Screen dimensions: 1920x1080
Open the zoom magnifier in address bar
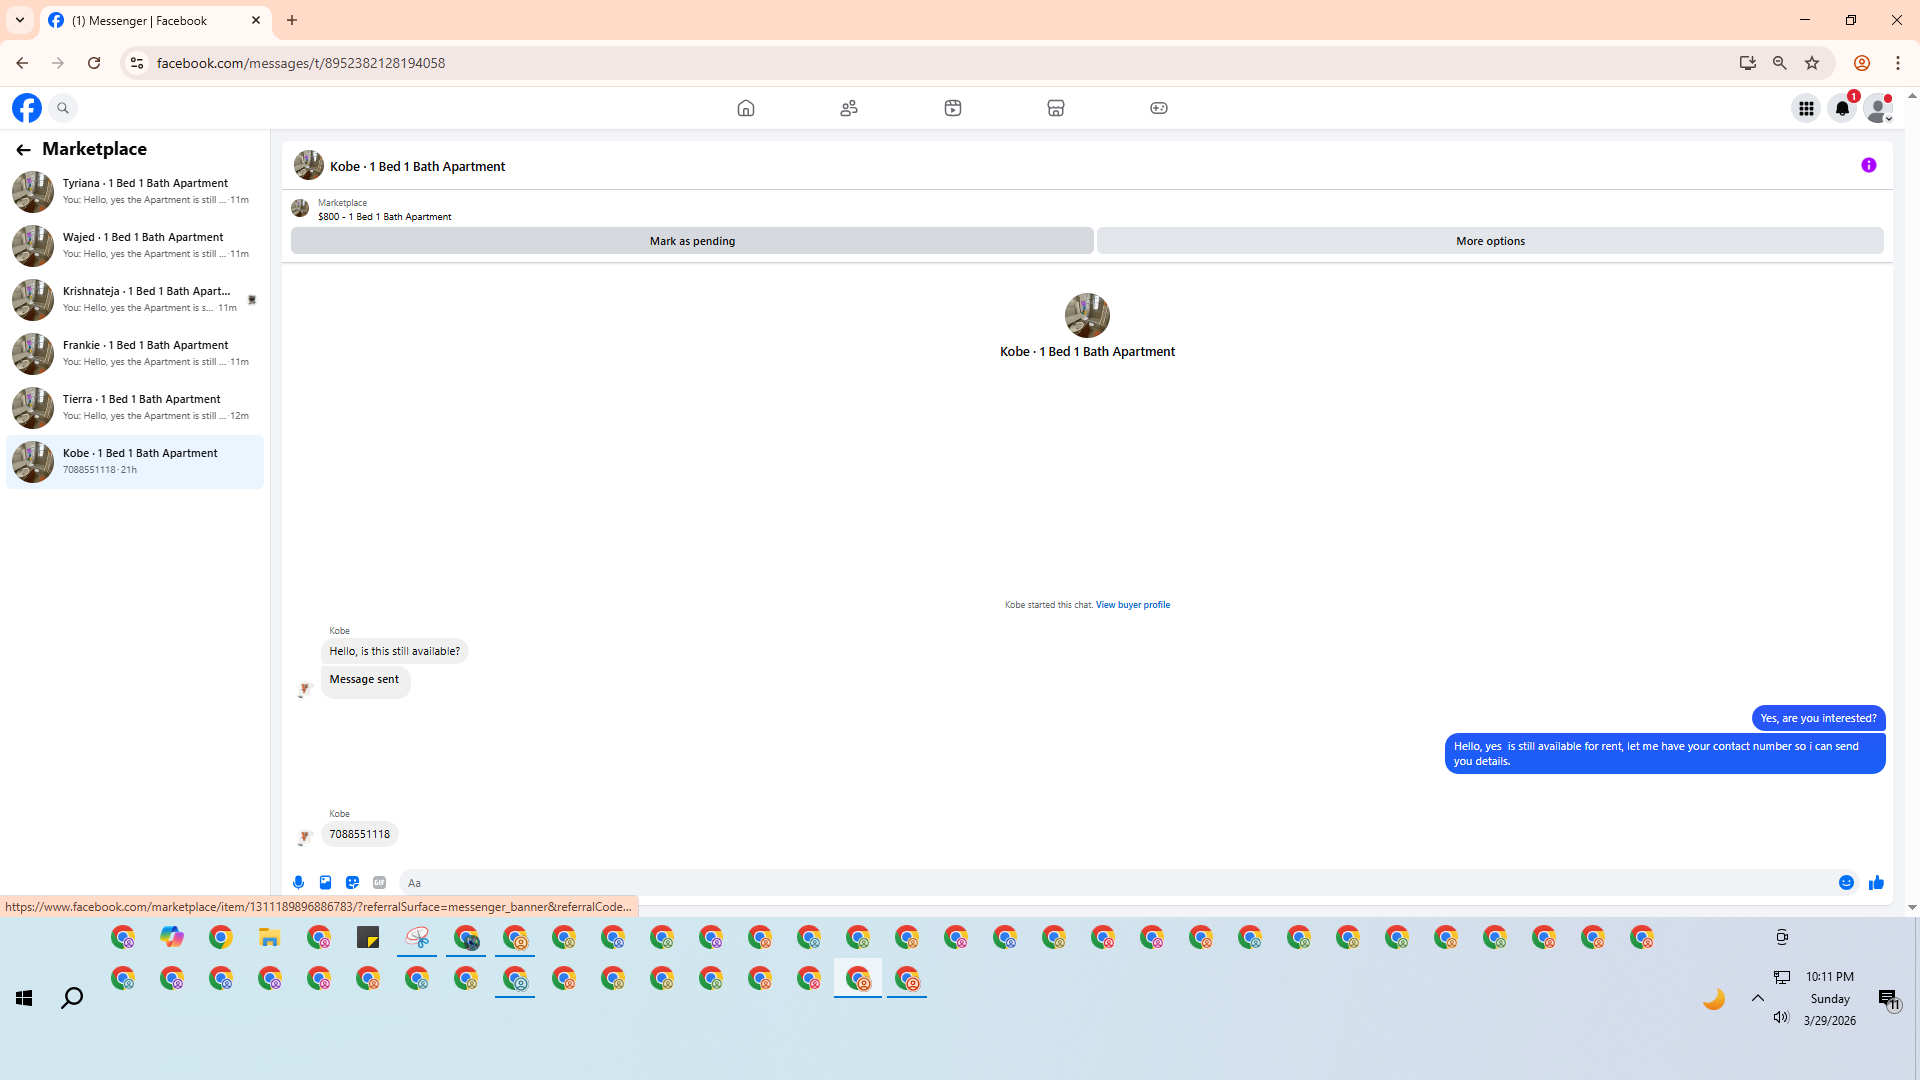click(x=1779, y=63)
